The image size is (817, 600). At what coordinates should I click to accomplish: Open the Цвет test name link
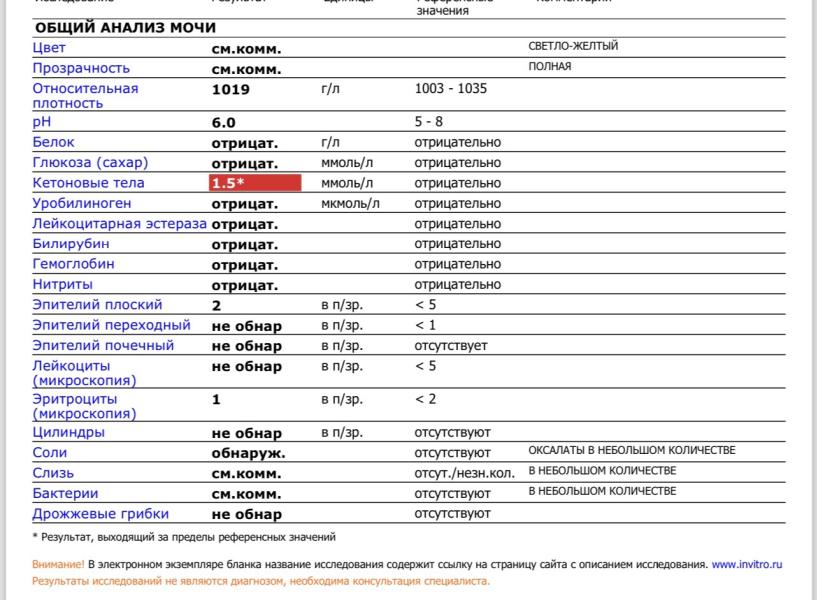click(x=49, y=48)
